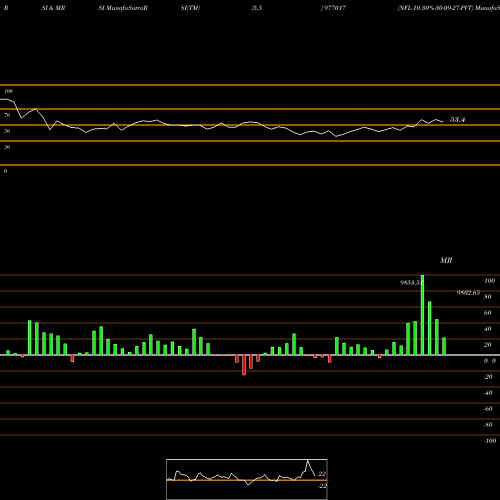The width and height of the screenshot is (500, 500).
Task: Click the 30 level label on RSI axis
Action: [7, 147]
